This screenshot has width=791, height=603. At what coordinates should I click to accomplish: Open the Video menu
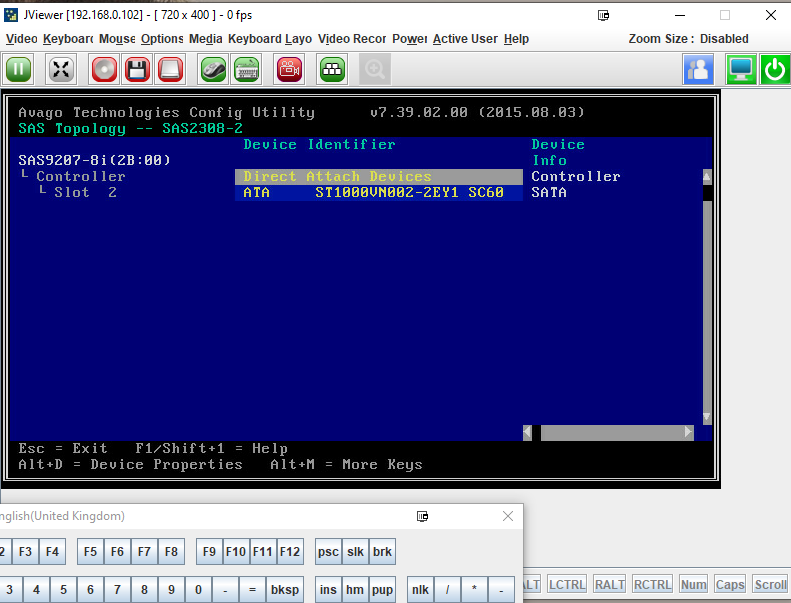(x=22, y=39)
